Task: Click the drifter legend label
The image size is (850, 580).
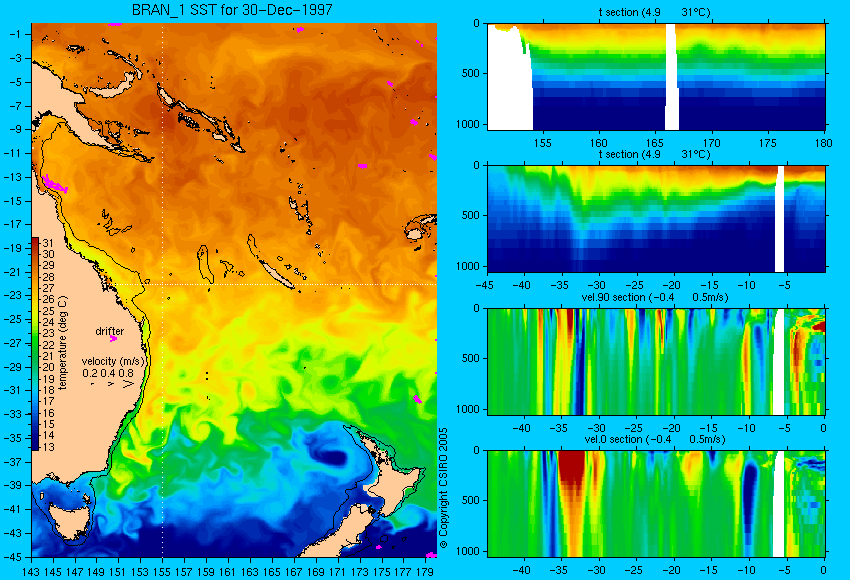Action: (x=110, y=331)
